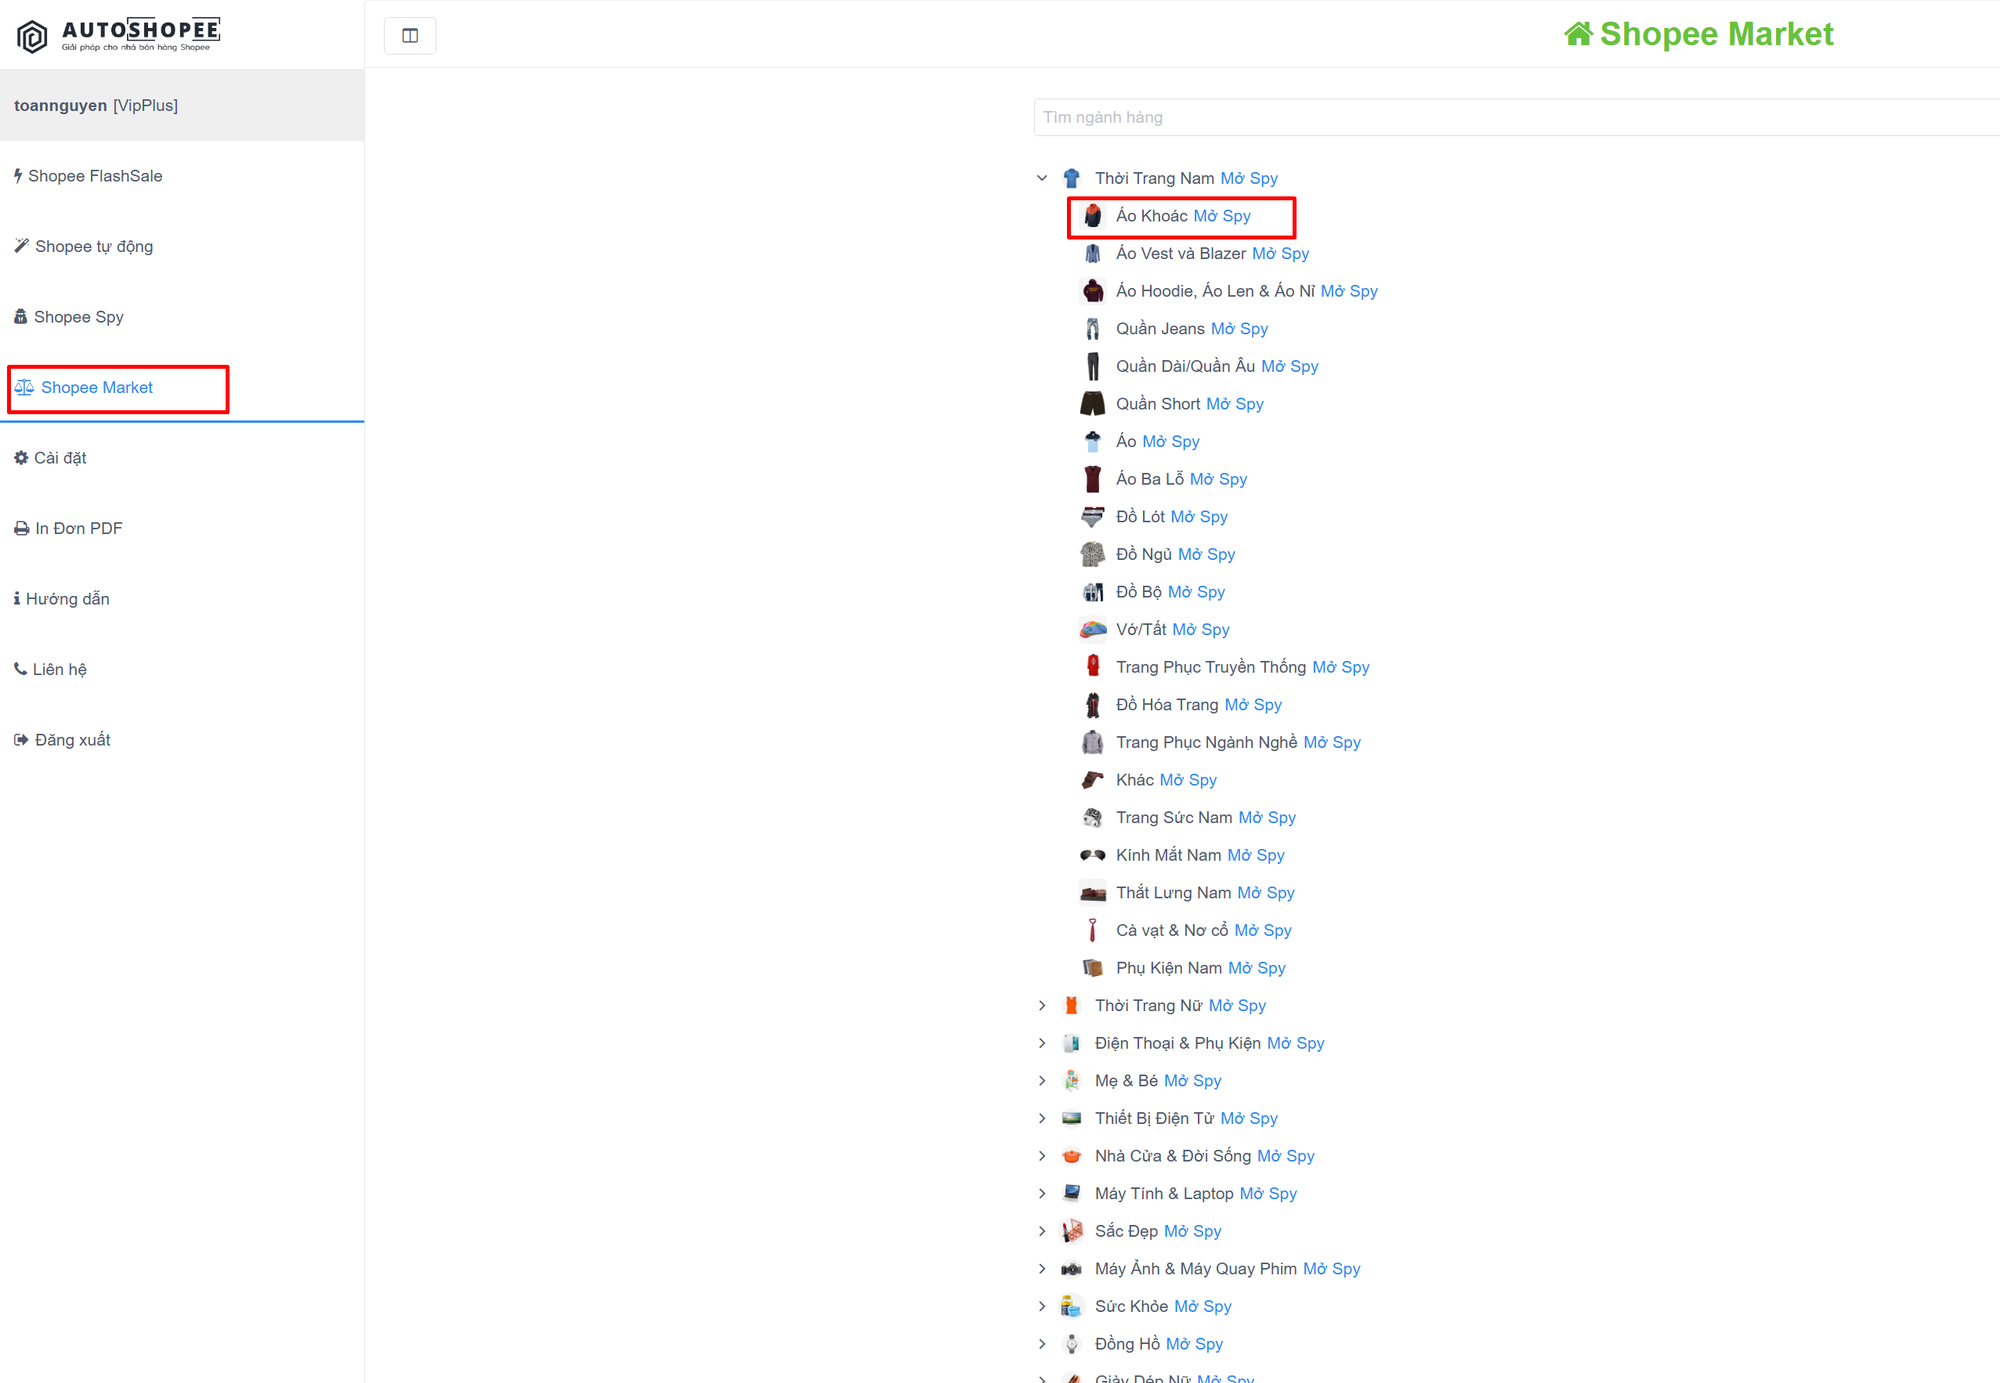Click the sidebar collapse icon at top
The width and height of the screenshot is (2000, 1383).
tap(410, 36)
